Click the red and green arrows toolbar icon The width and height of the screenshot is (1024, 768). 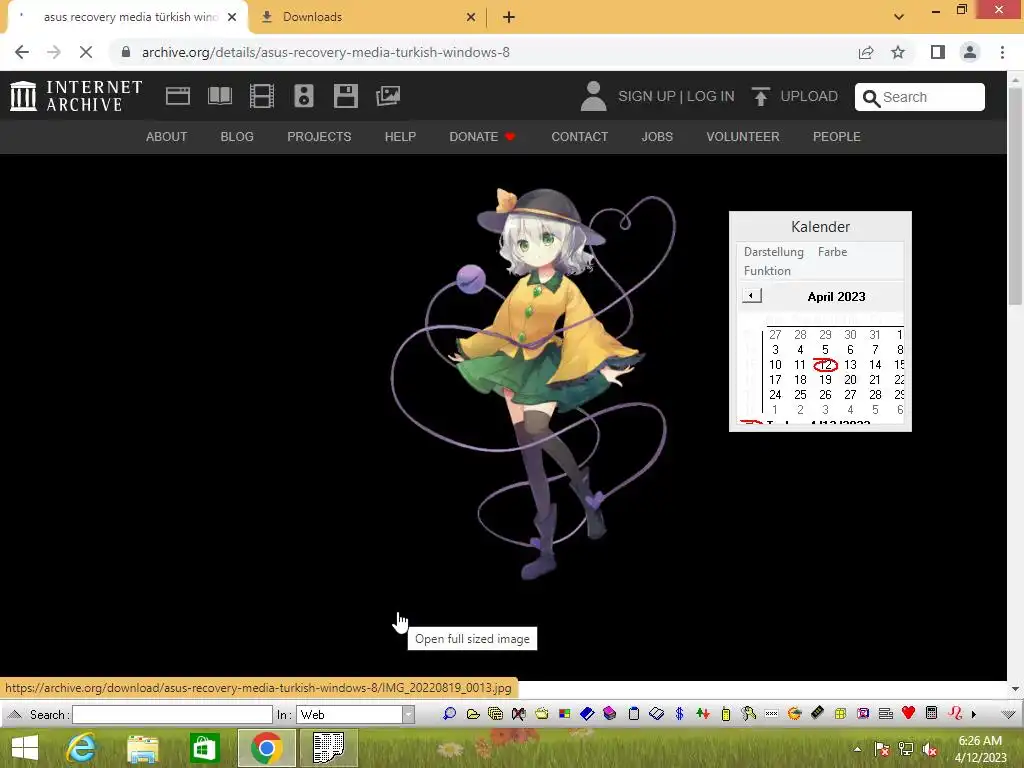(x=703, y=714)
